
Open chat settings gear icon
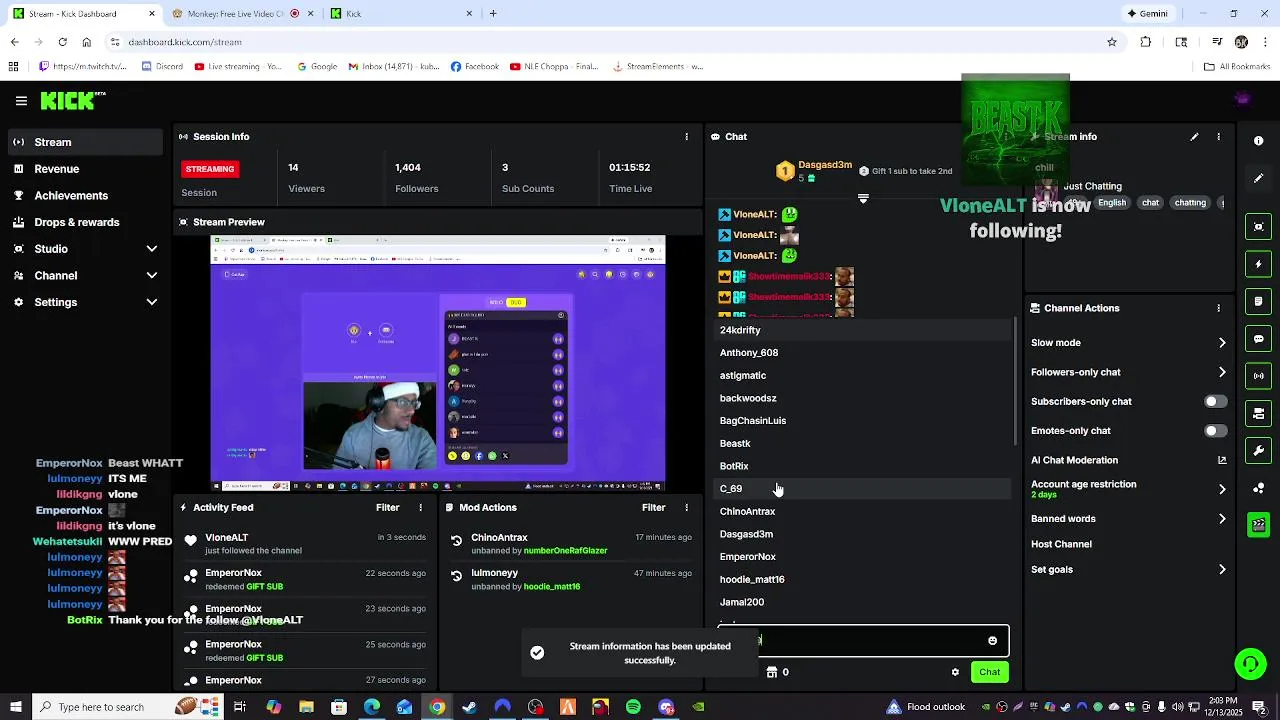click(955, 672)
